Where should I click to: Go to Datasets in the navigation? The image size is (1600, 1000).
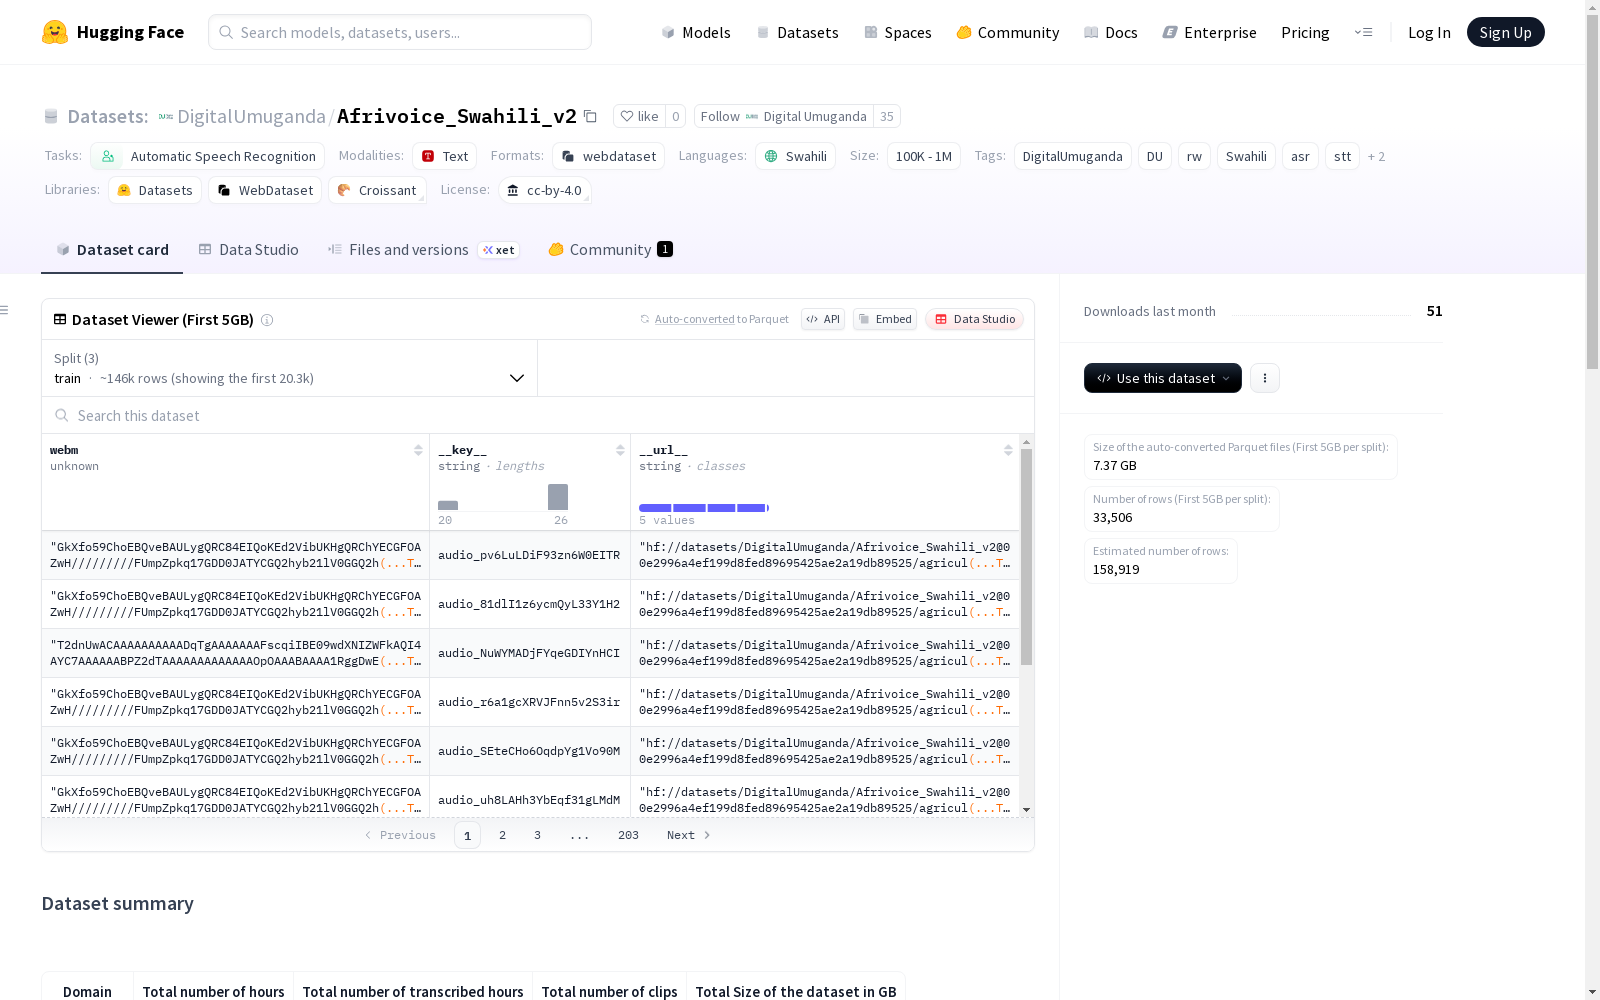pyautogui.click(x=797, y=32)
